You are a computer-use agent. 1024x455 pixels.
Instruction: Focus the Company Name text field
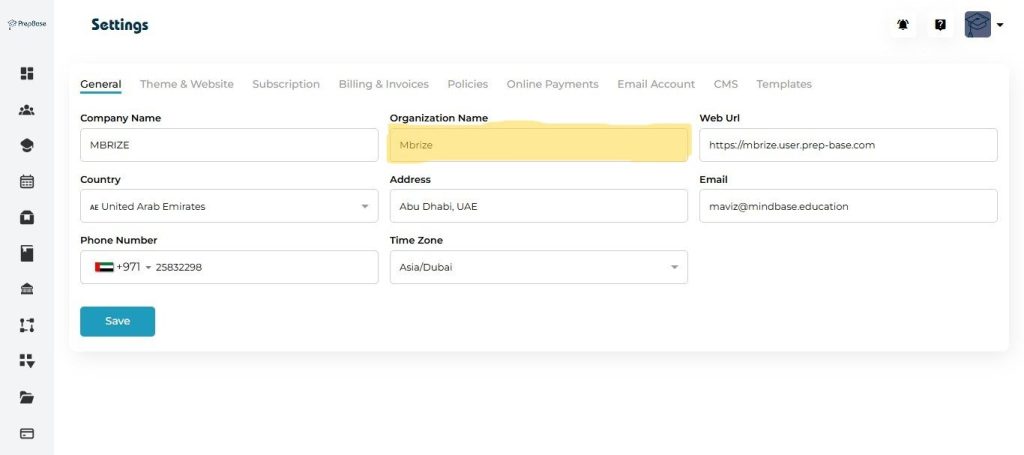pos(228,145)
